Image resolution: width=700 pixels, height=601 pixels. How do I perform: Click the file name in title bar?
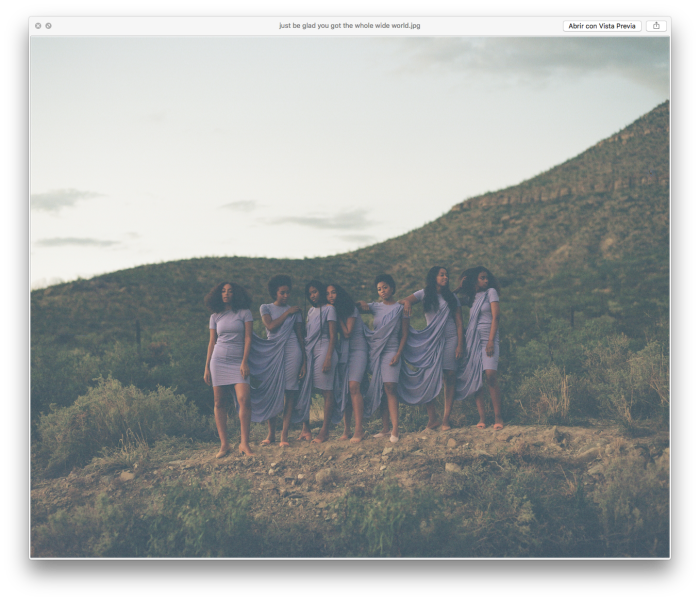[350, 25]
